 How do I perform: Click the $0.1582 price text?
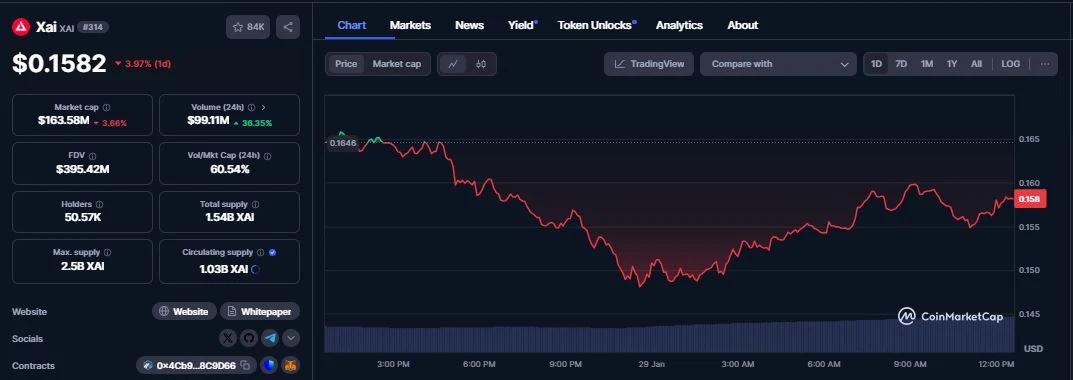coord(60,64)
